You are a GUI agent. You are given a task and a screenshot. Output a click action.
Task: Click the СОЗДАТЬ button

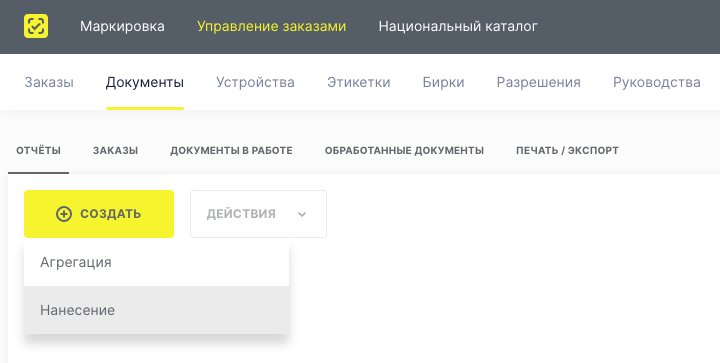tap(99, 214)
